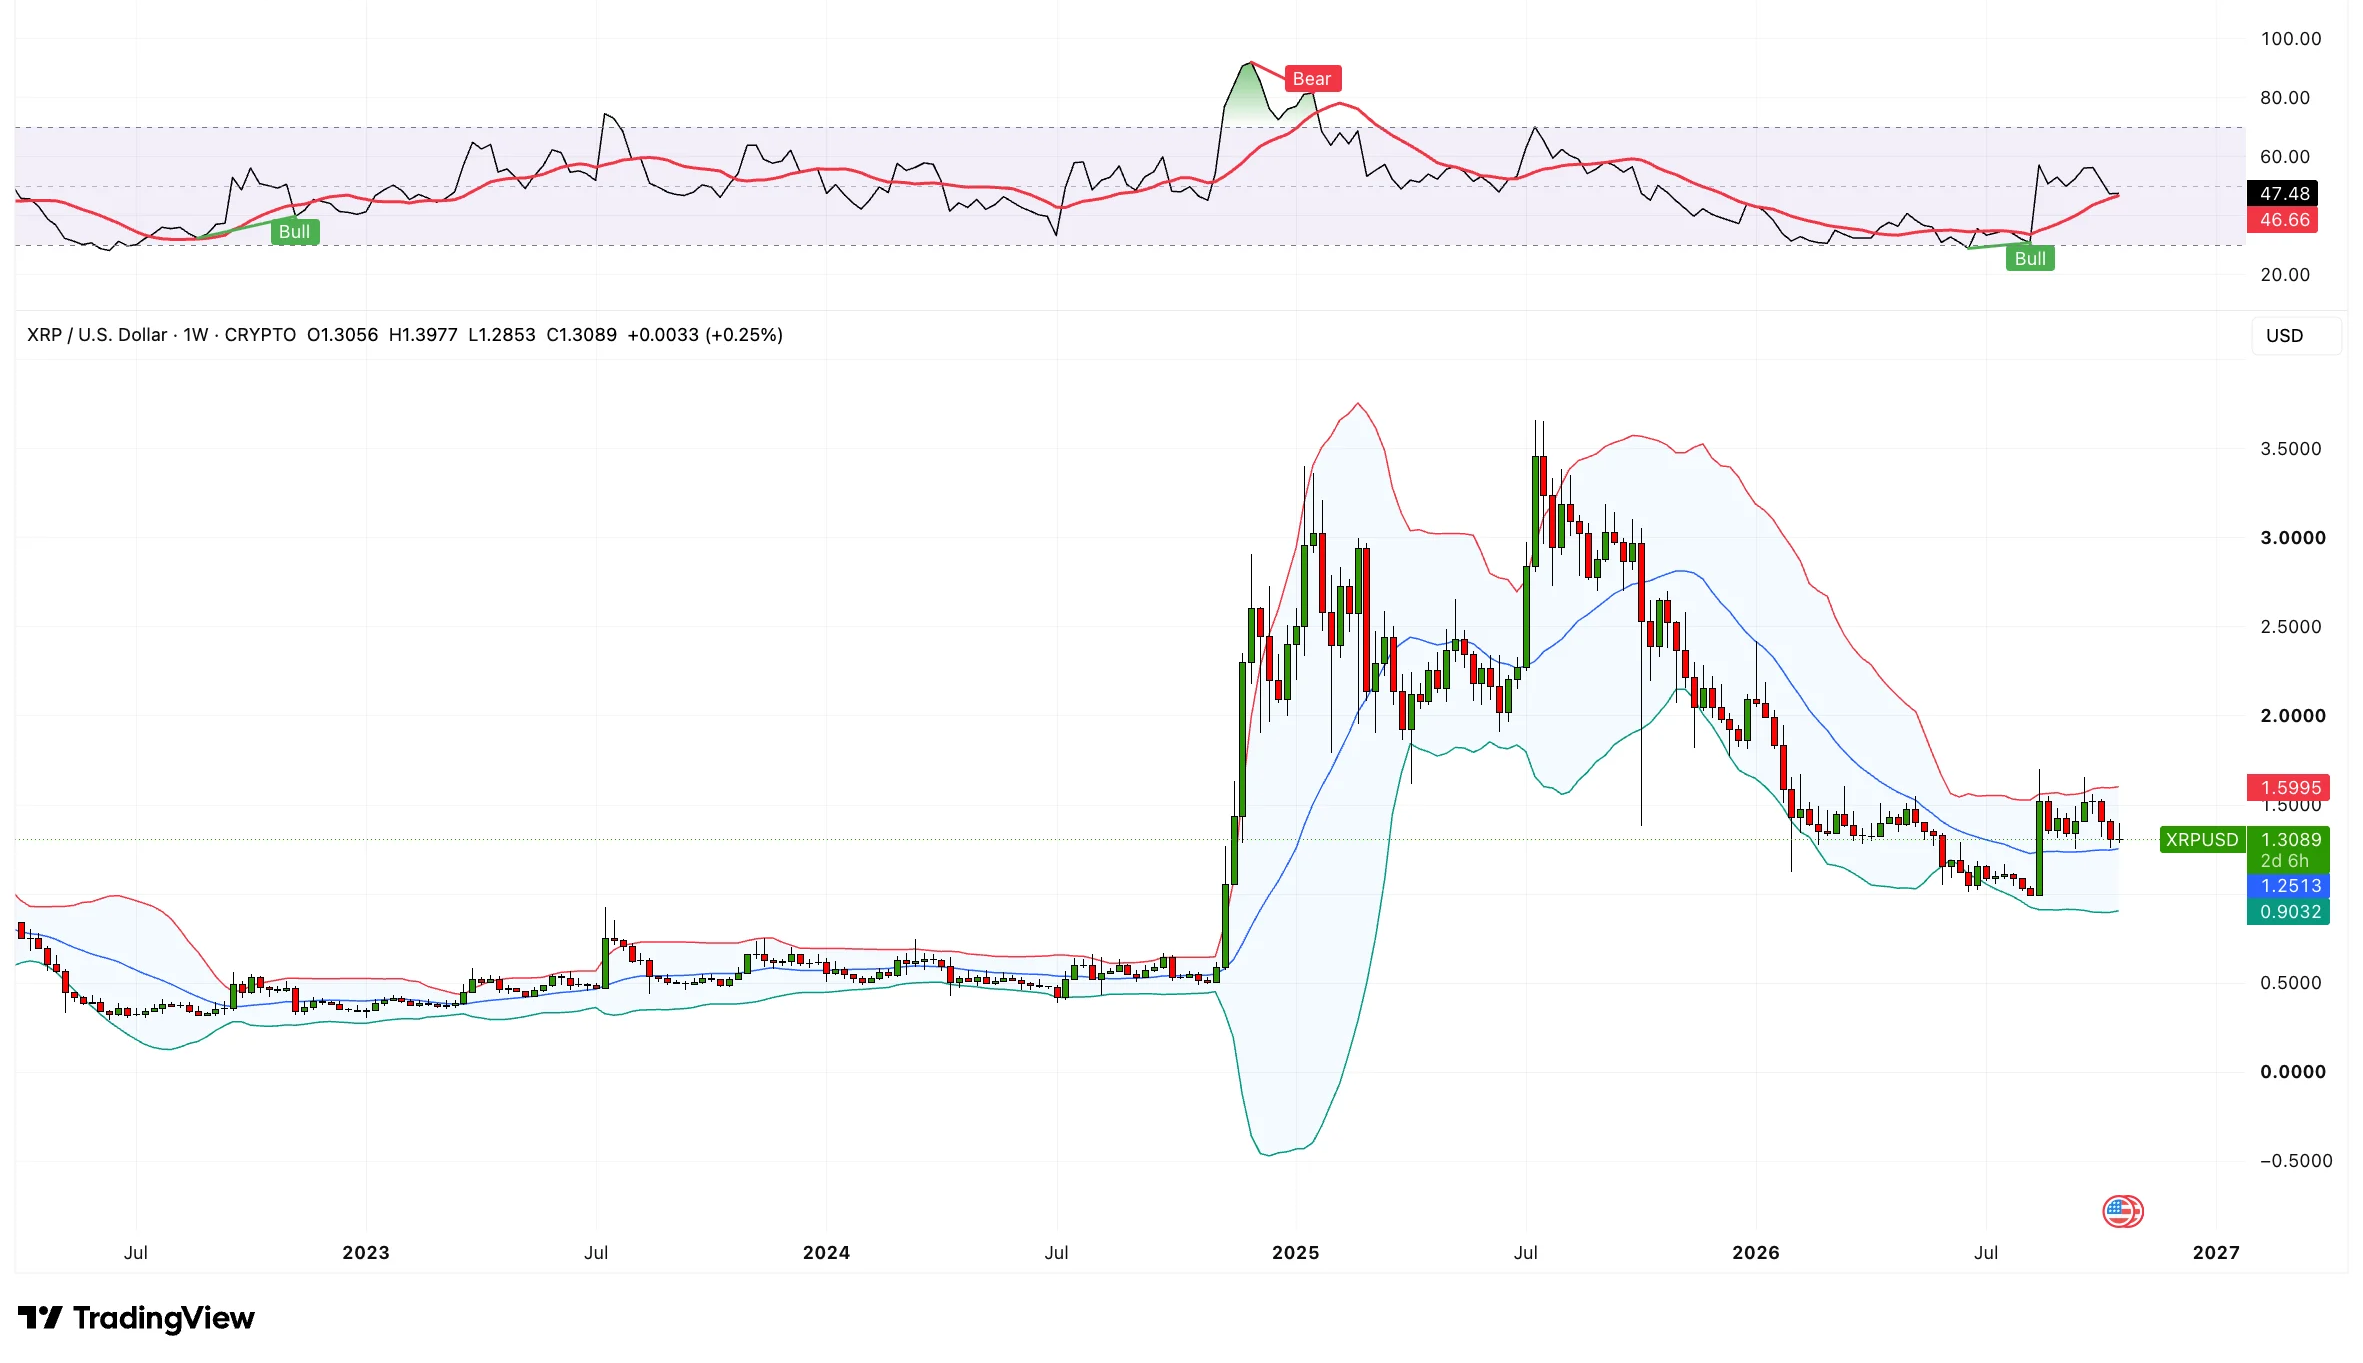The height and width of the screenshot is (1363, 2363).
Task: Click the 60.00 RSI scale label
Action: tap(2285, 157)
